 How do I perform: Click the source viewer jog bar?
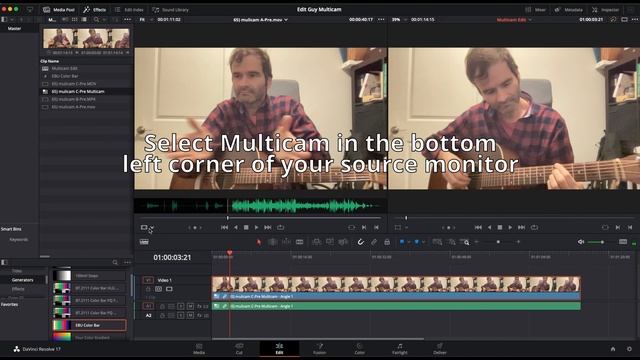pos(259,218)
